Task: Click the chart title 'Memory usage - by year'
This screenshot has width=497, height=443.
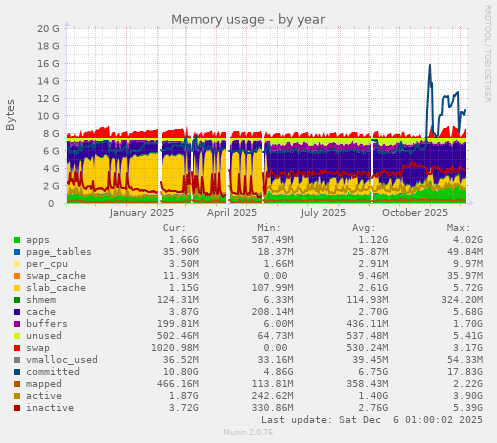Action: click(248, 20)
